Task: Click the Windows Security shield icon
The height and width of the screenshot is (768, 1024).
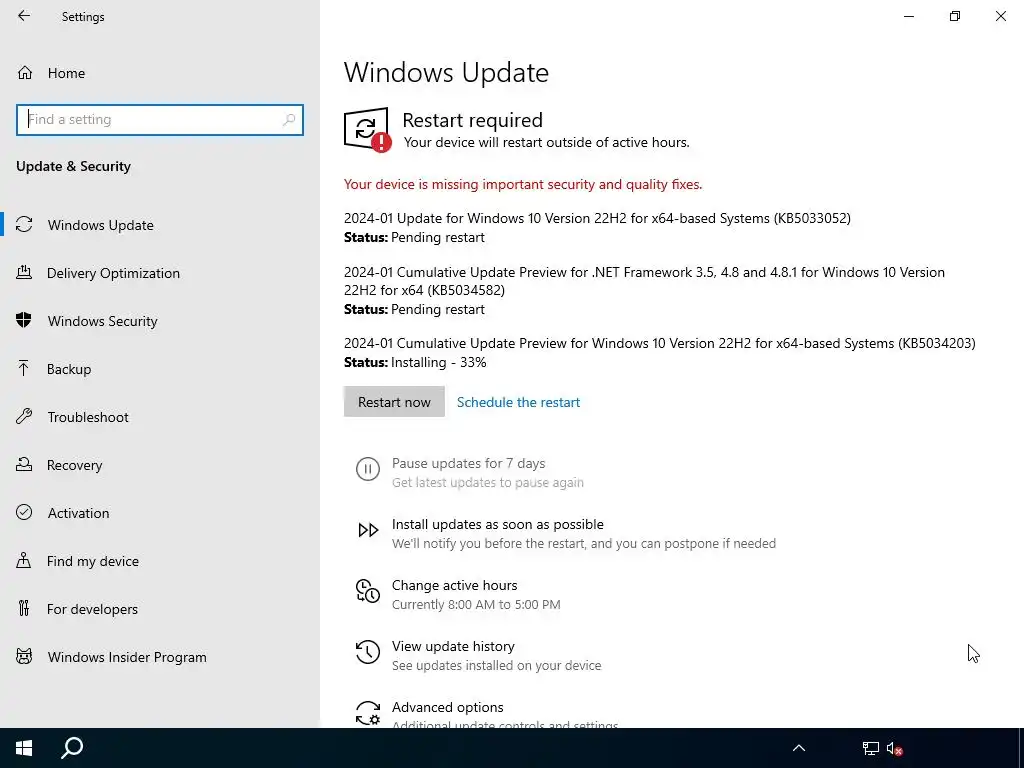Action: [24, 320]
